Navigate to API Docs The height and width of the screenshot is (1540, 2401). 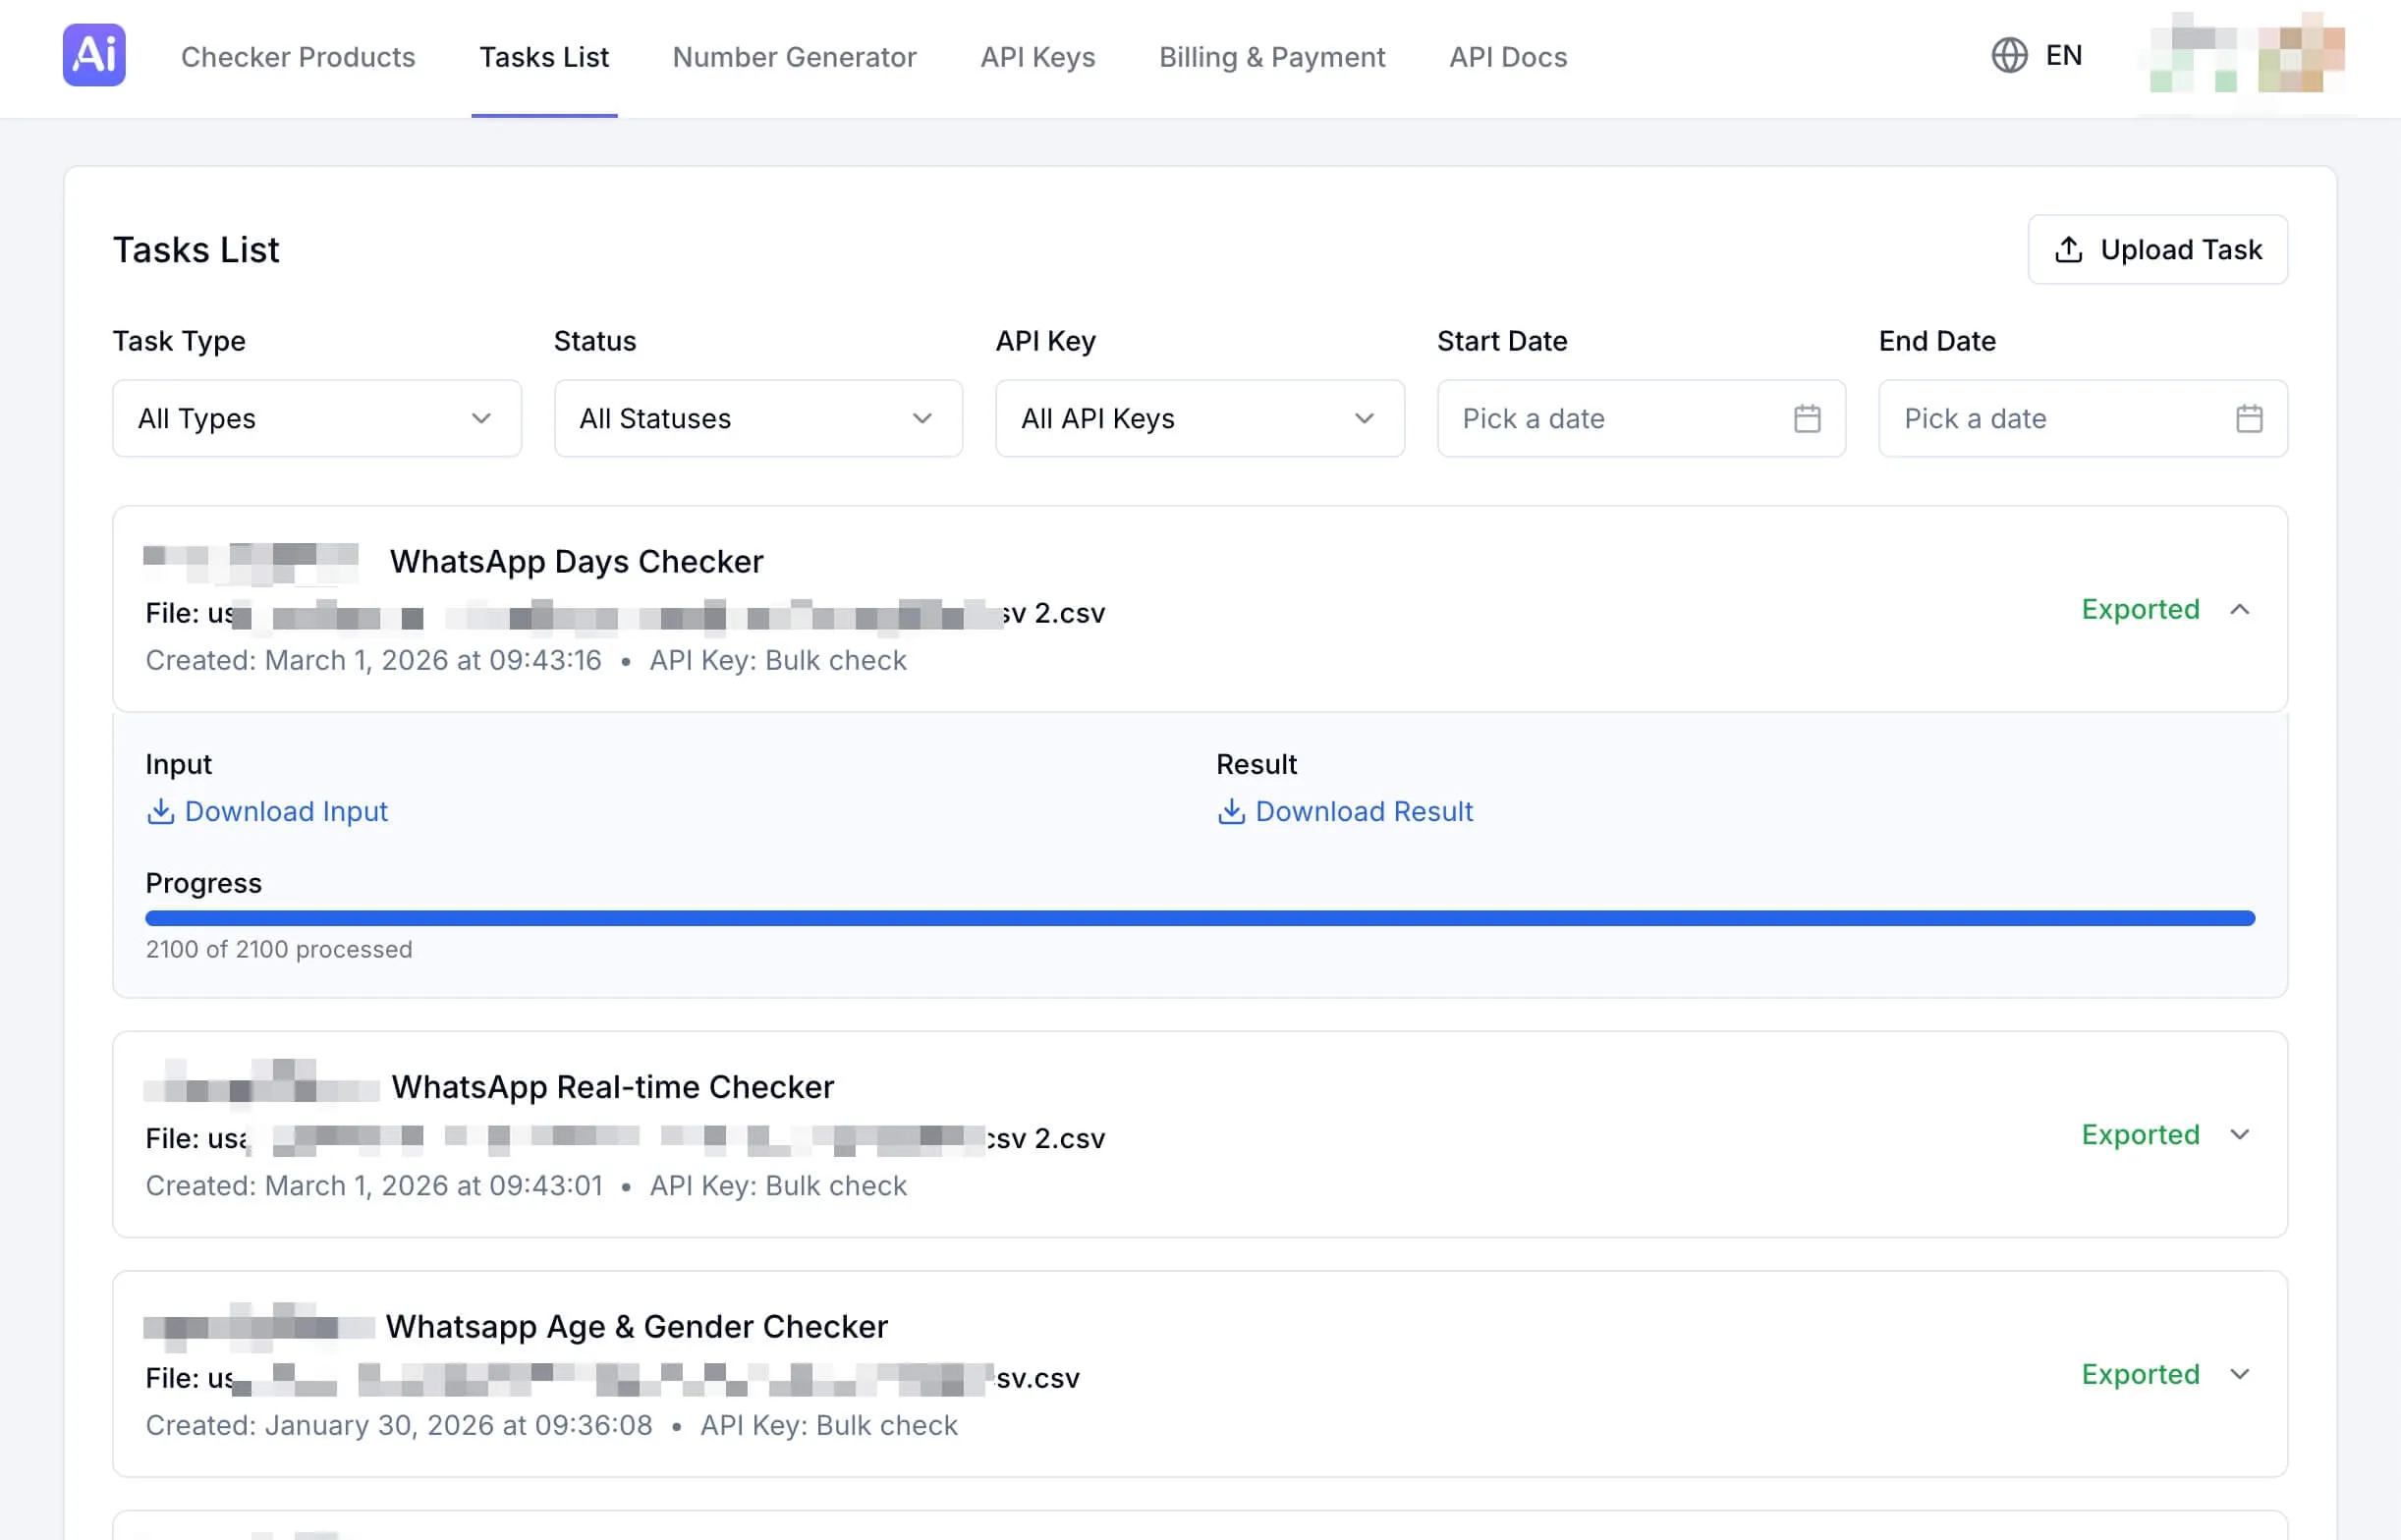1507,57
